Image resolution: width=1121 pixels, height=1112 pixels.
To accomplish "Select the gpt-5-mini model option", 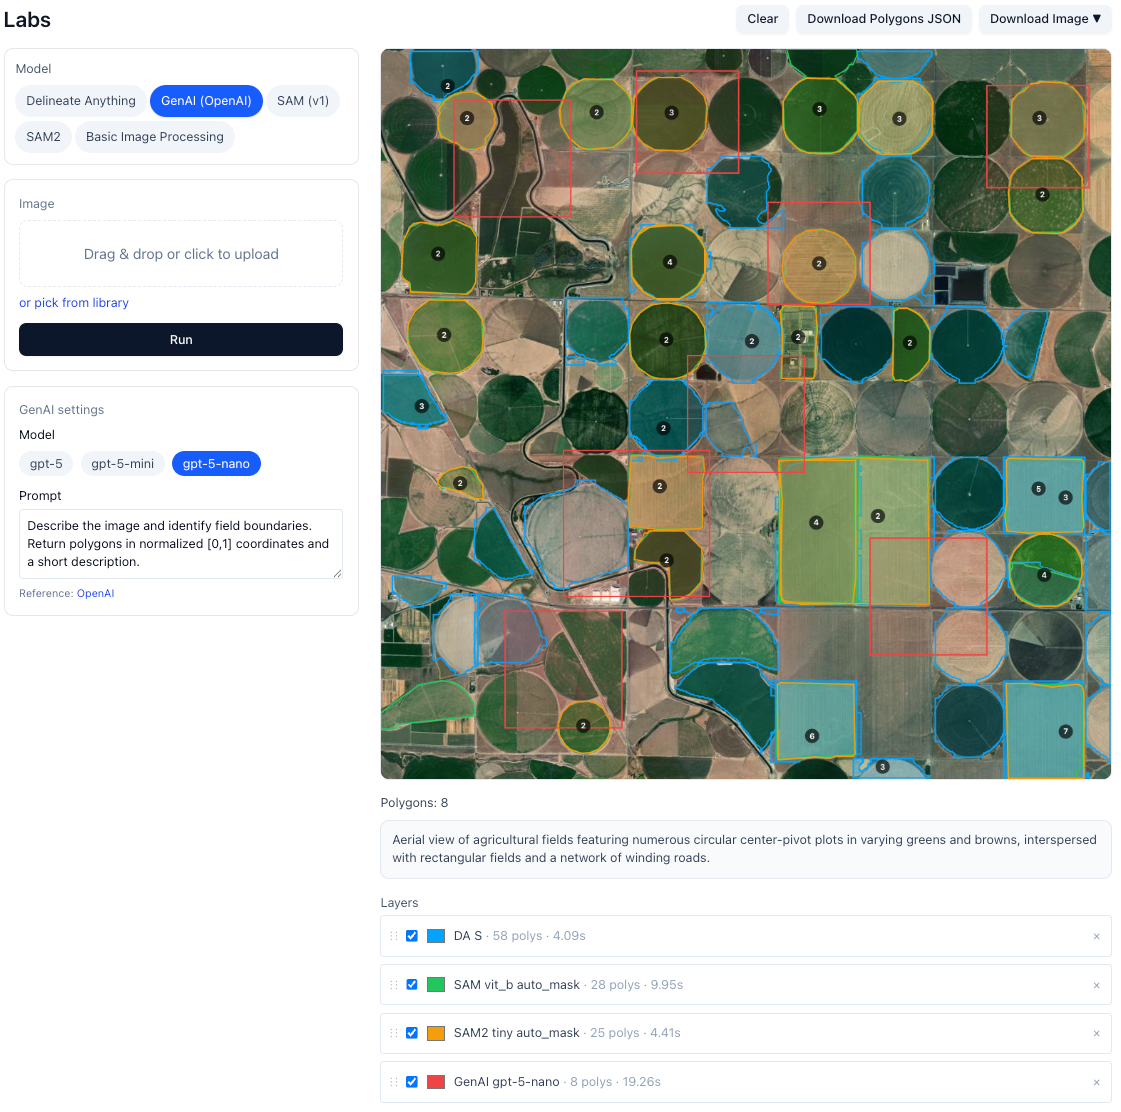I will click(x=122, y=464).
